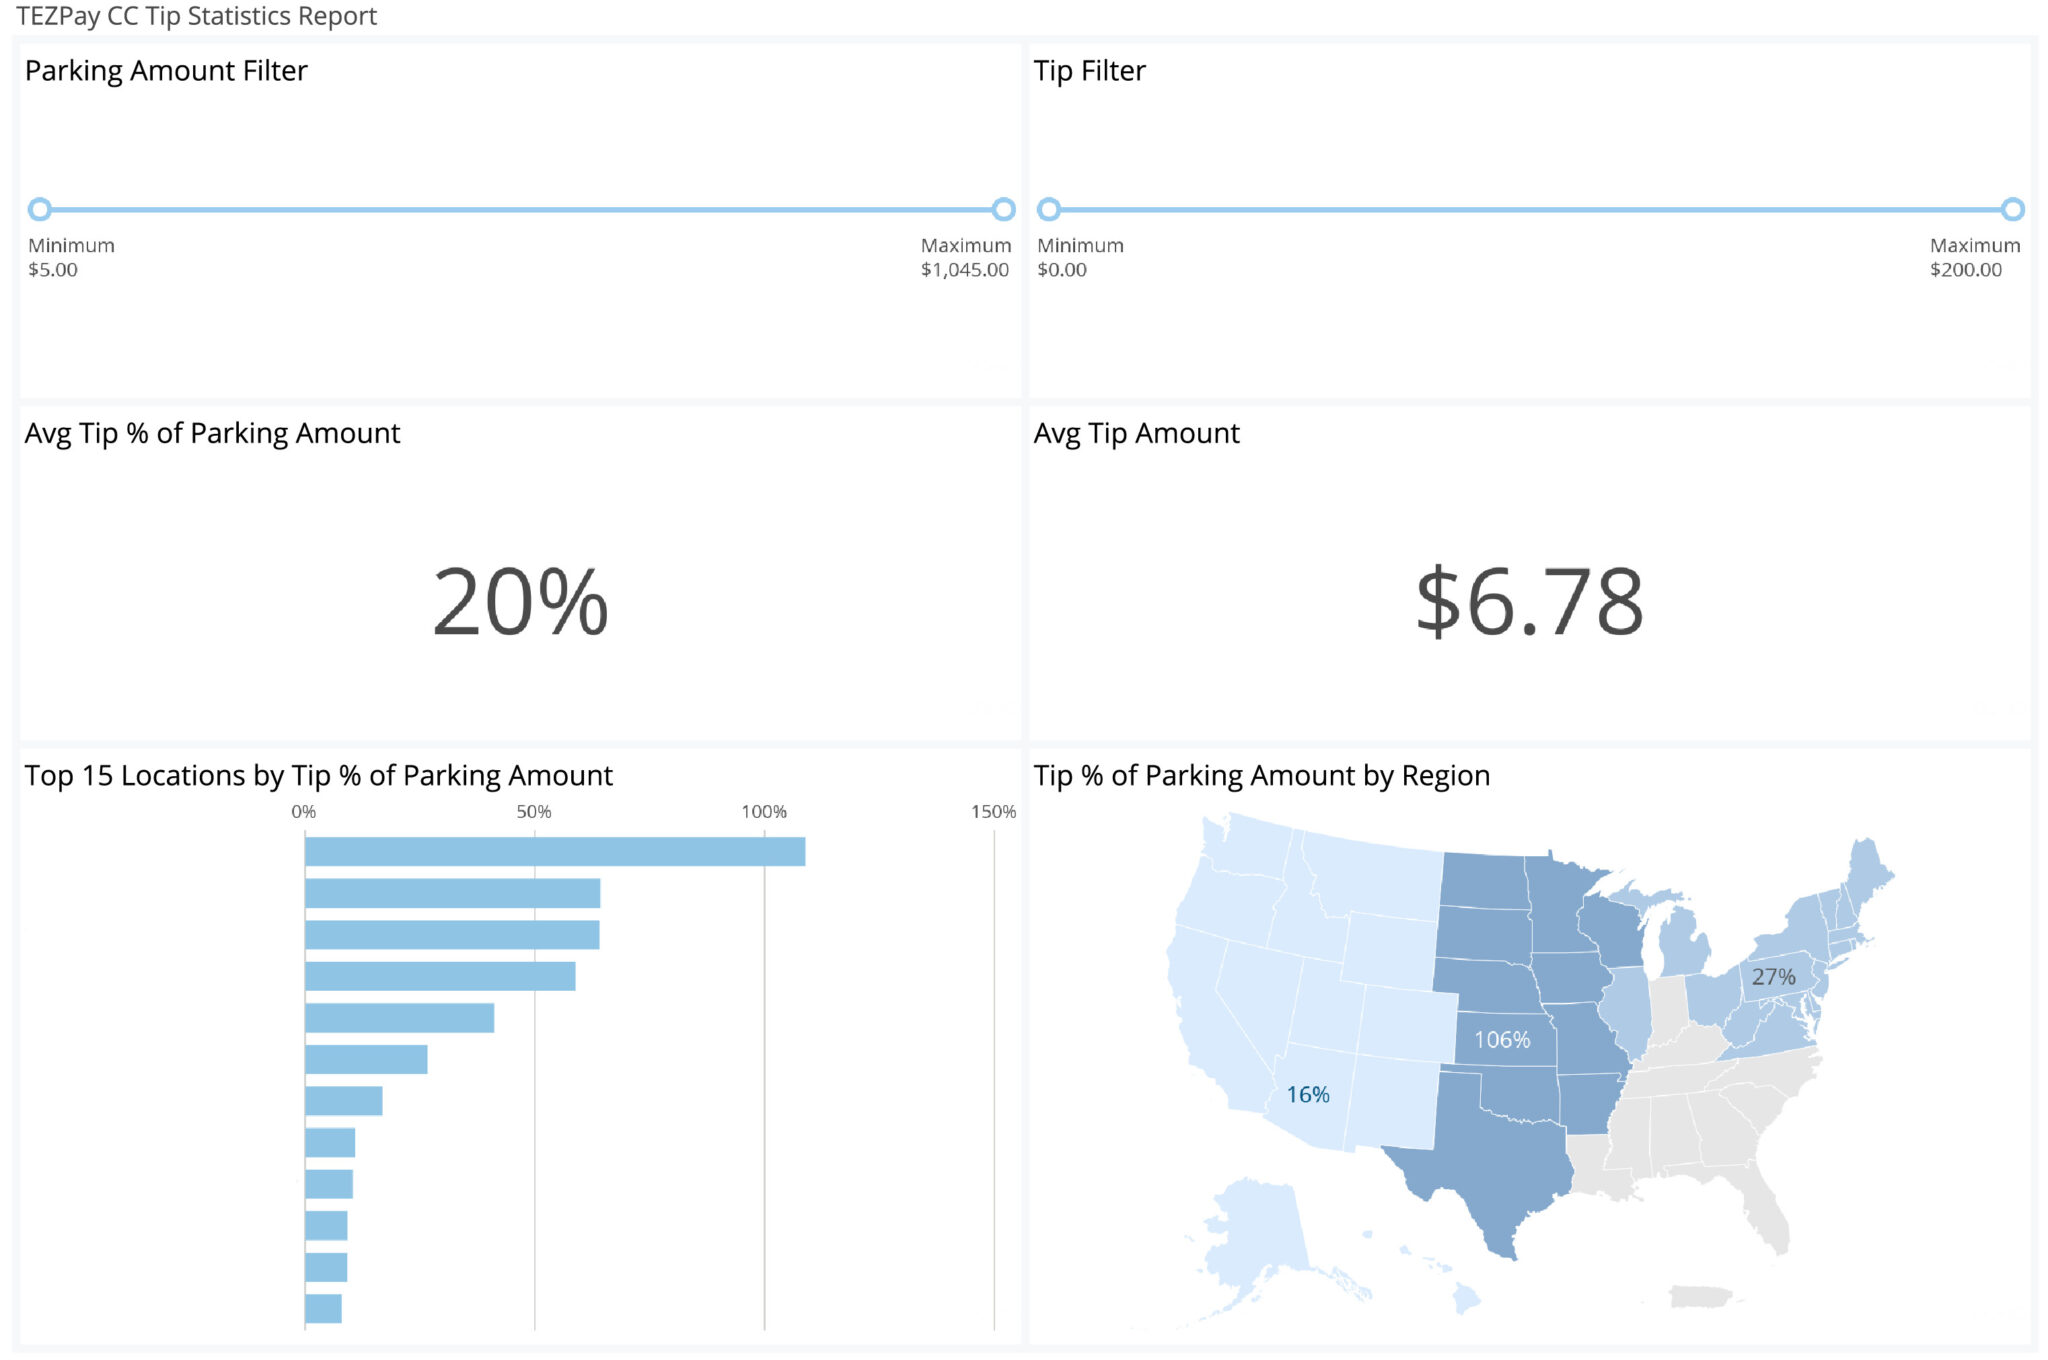Click the $6.78 average tip amount
The height and width of the screenshot is (1360, 2048).
click(1529, 602)
